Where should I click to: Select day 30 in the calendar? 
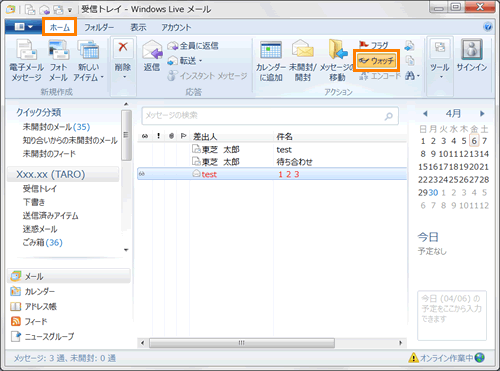pos(433,192)
